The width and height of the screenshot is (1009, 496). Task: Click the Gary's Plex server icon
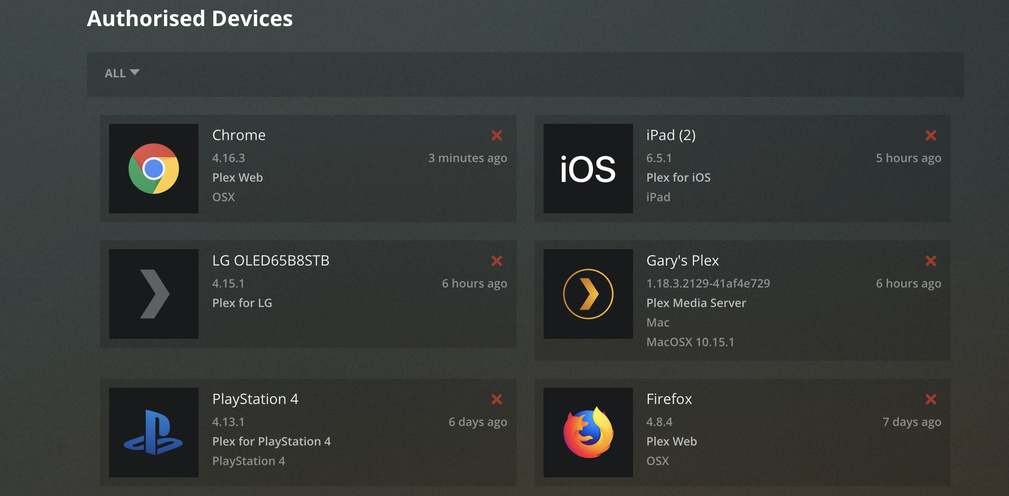588,294
